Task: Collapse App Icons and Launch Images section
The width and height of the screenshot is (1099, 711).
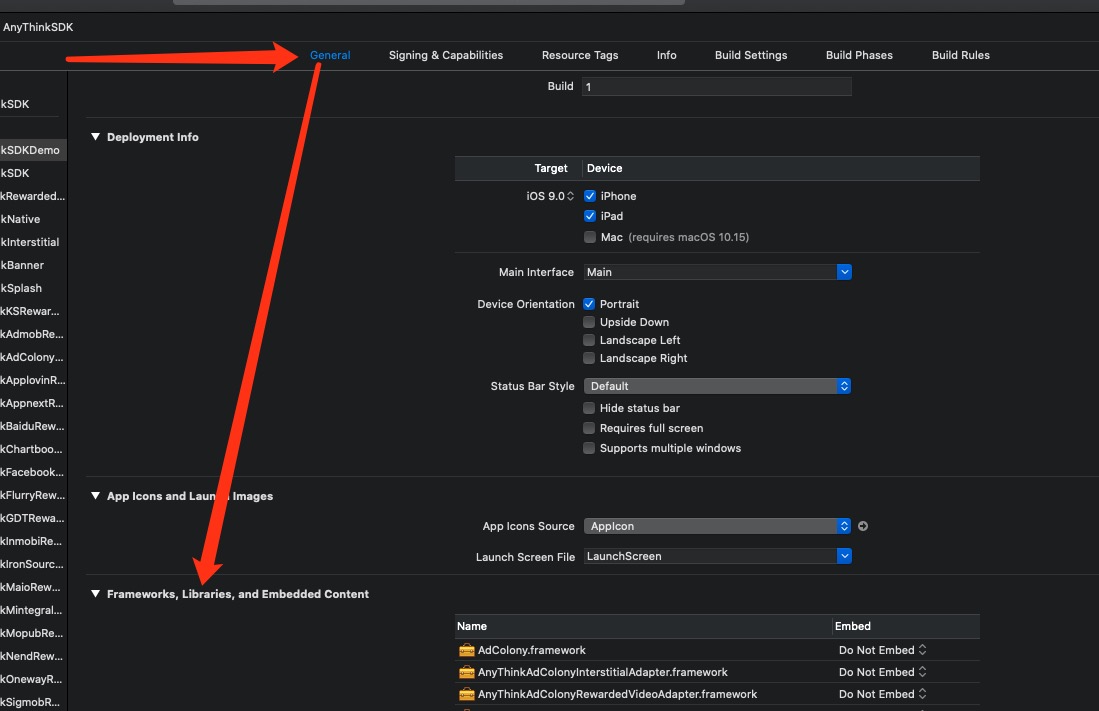Action: click(95, 496)
